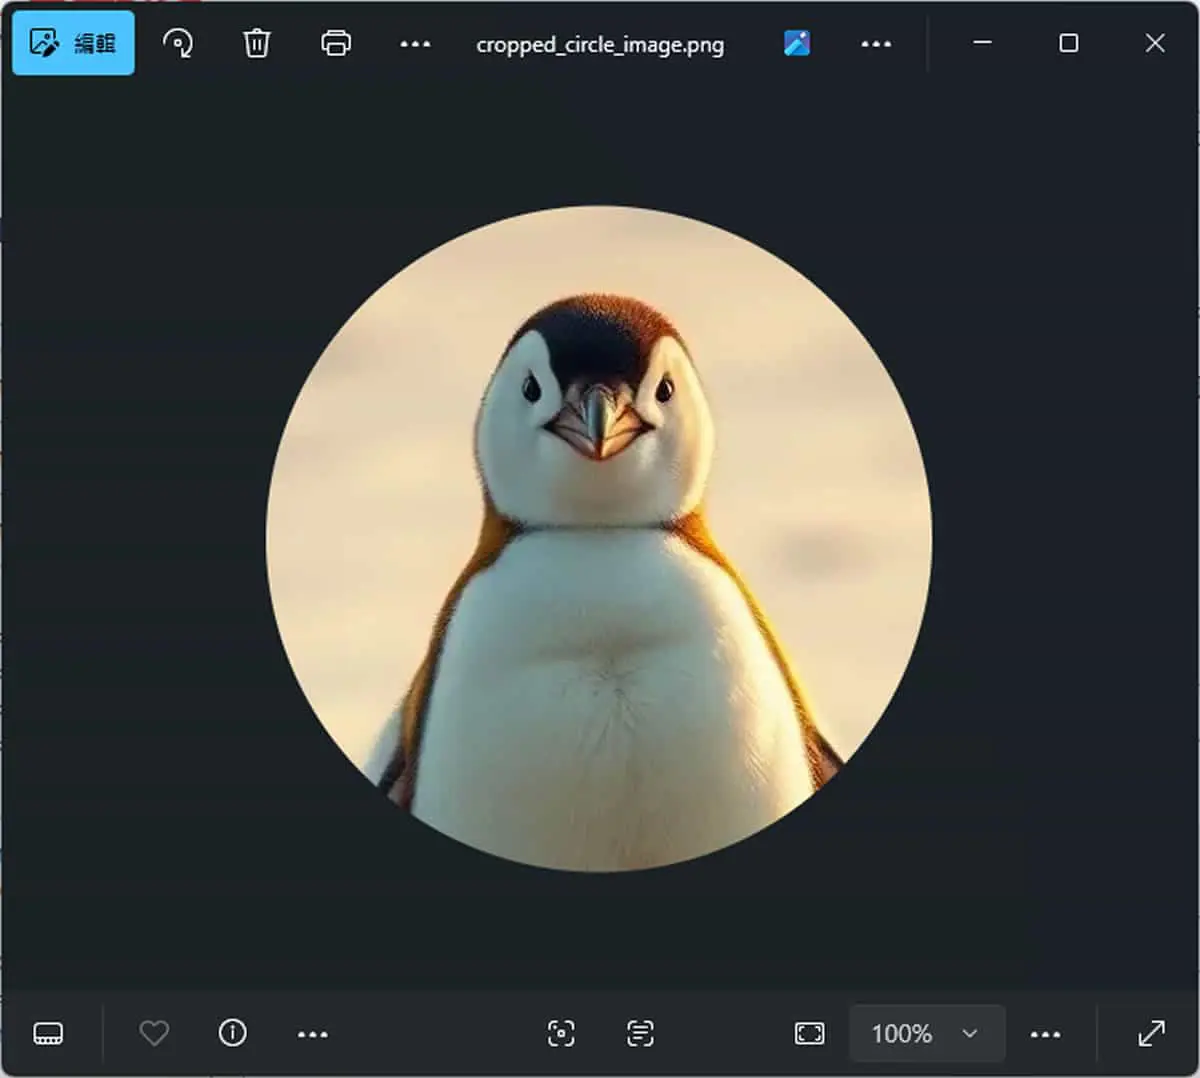This screenshot has width=1200, height=1078.
Task: Open the 100% zoom dropdown
Action: tap(927, 1033)
